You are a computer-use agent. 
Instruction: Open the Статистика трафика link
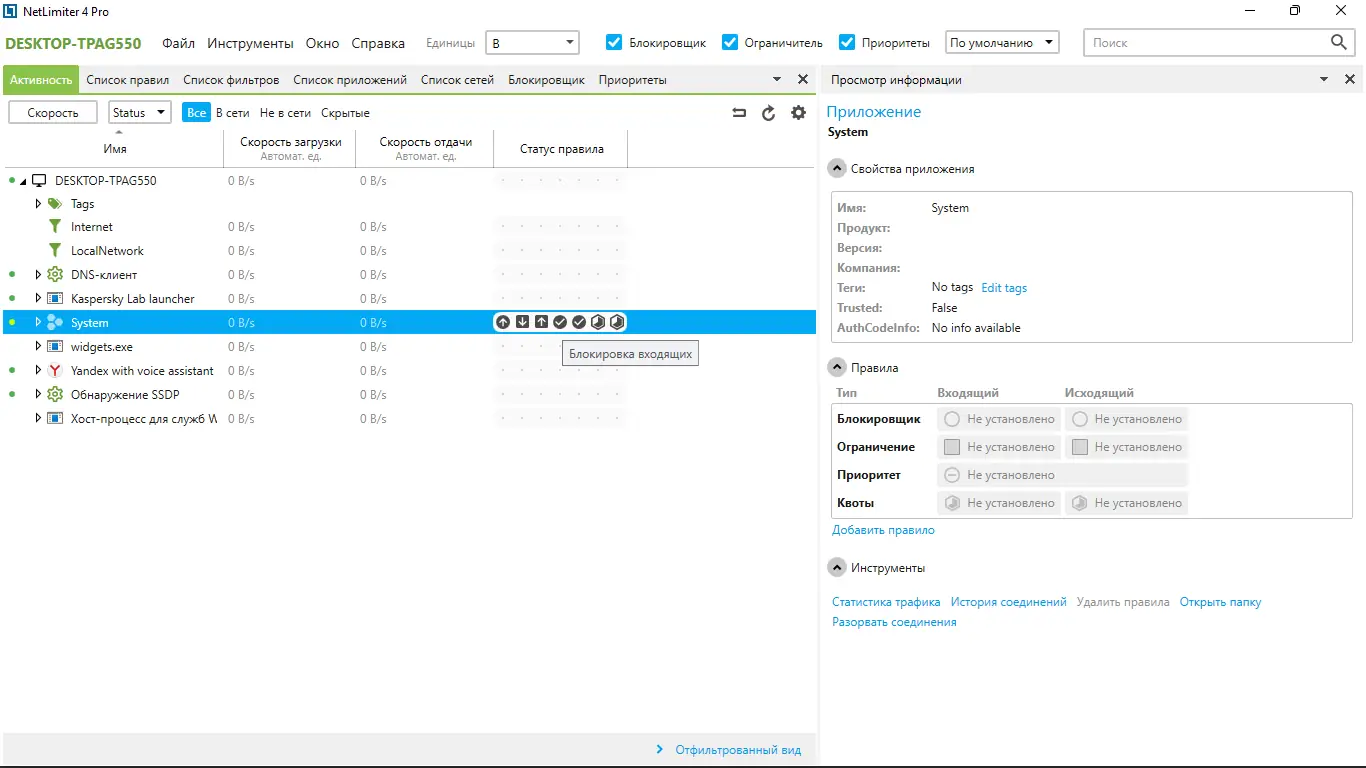pyautogui.click(x=886, y=602)
